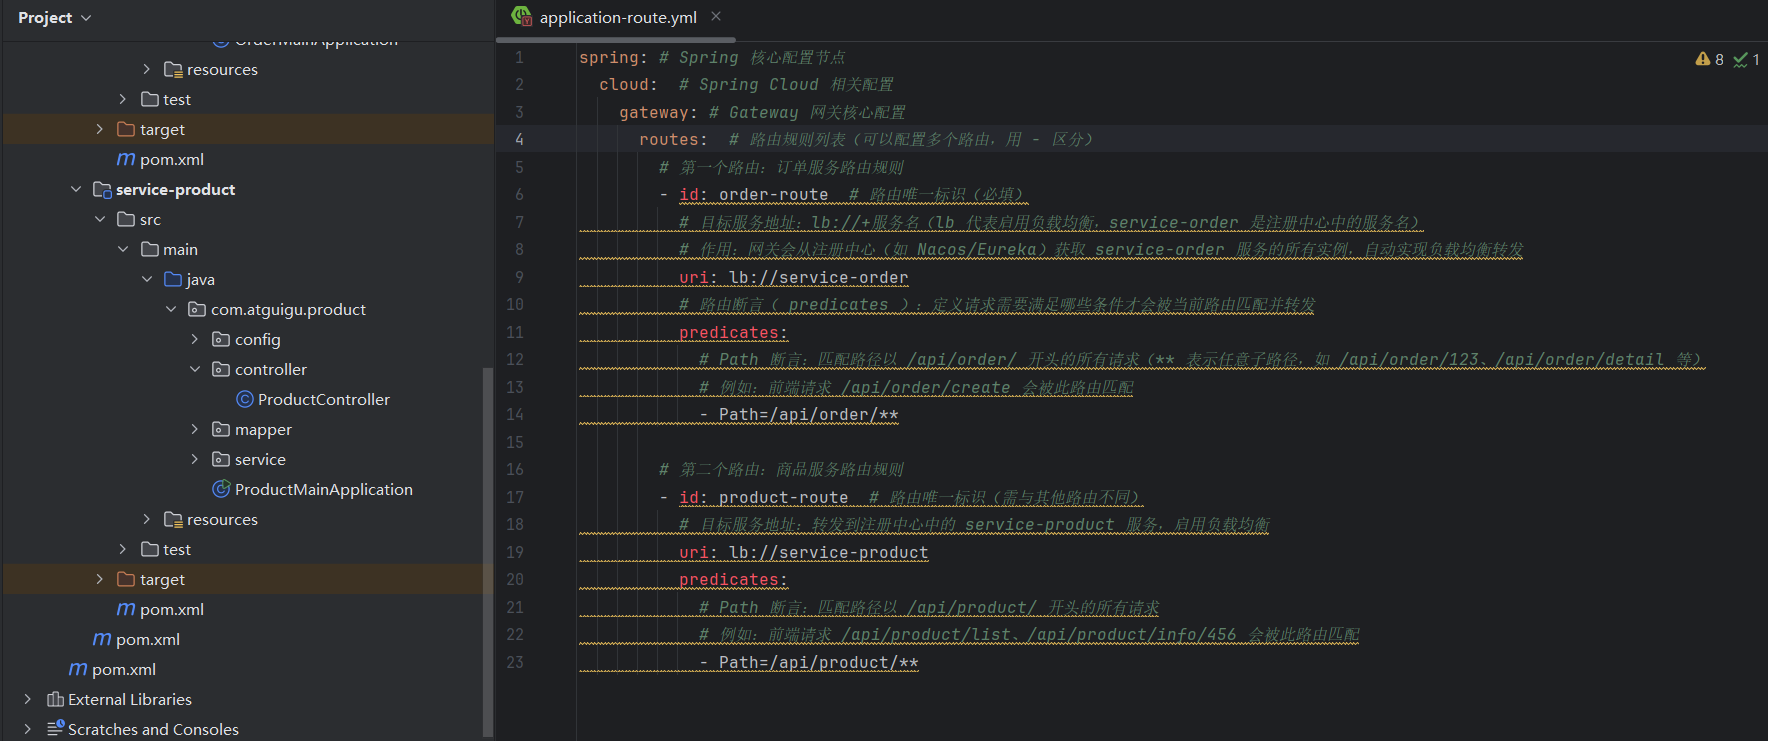Click the main folder icon
The image size is (1768, 741).
click(x=150, y=249)
